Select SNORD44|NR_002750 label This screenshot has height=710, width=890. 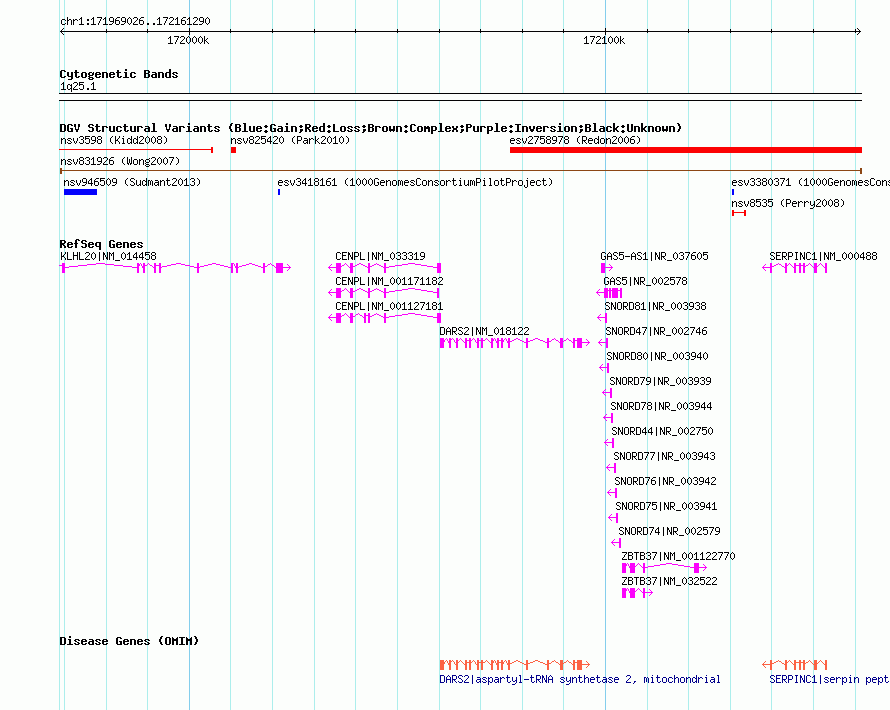pyautogui.click(x=662, y=431)
